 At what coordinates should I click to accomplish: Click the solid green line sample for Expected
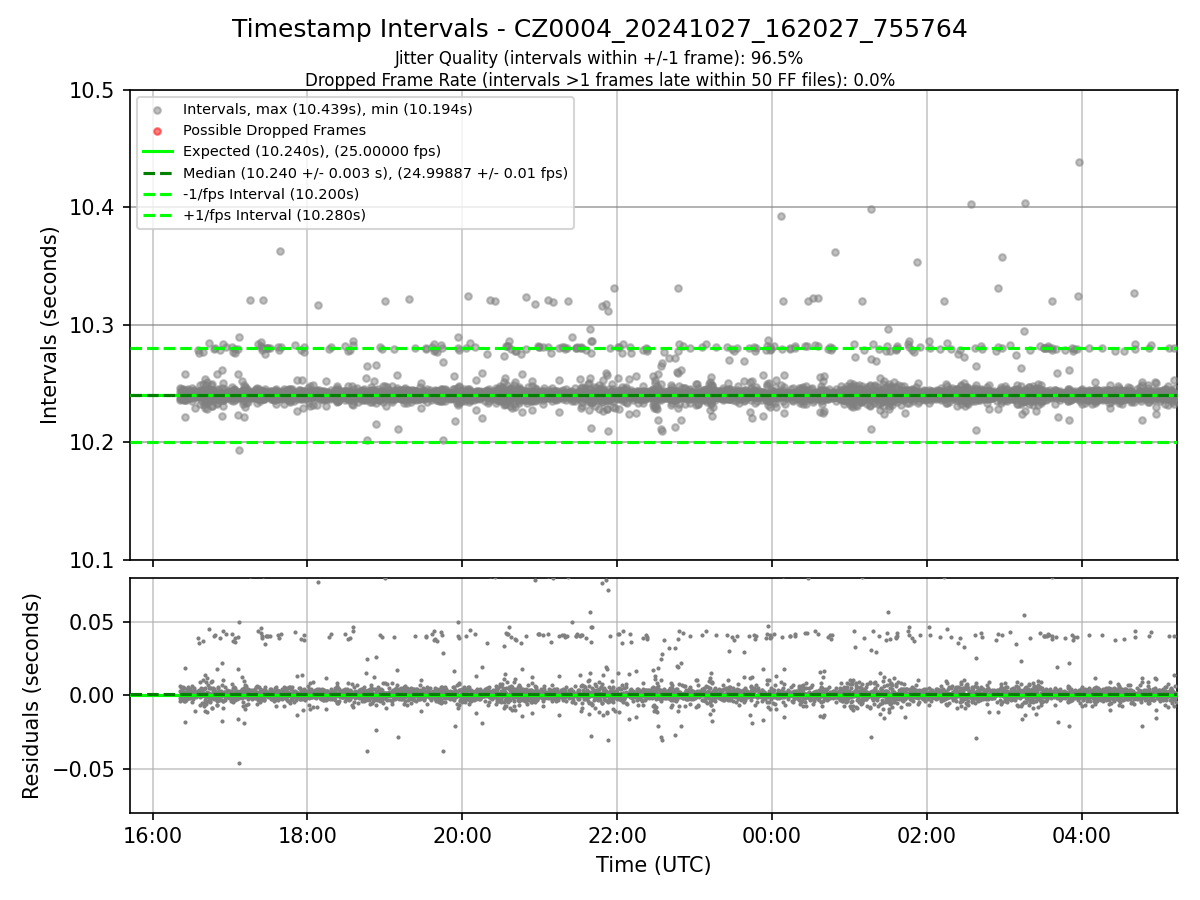click(x=157, y=152)
